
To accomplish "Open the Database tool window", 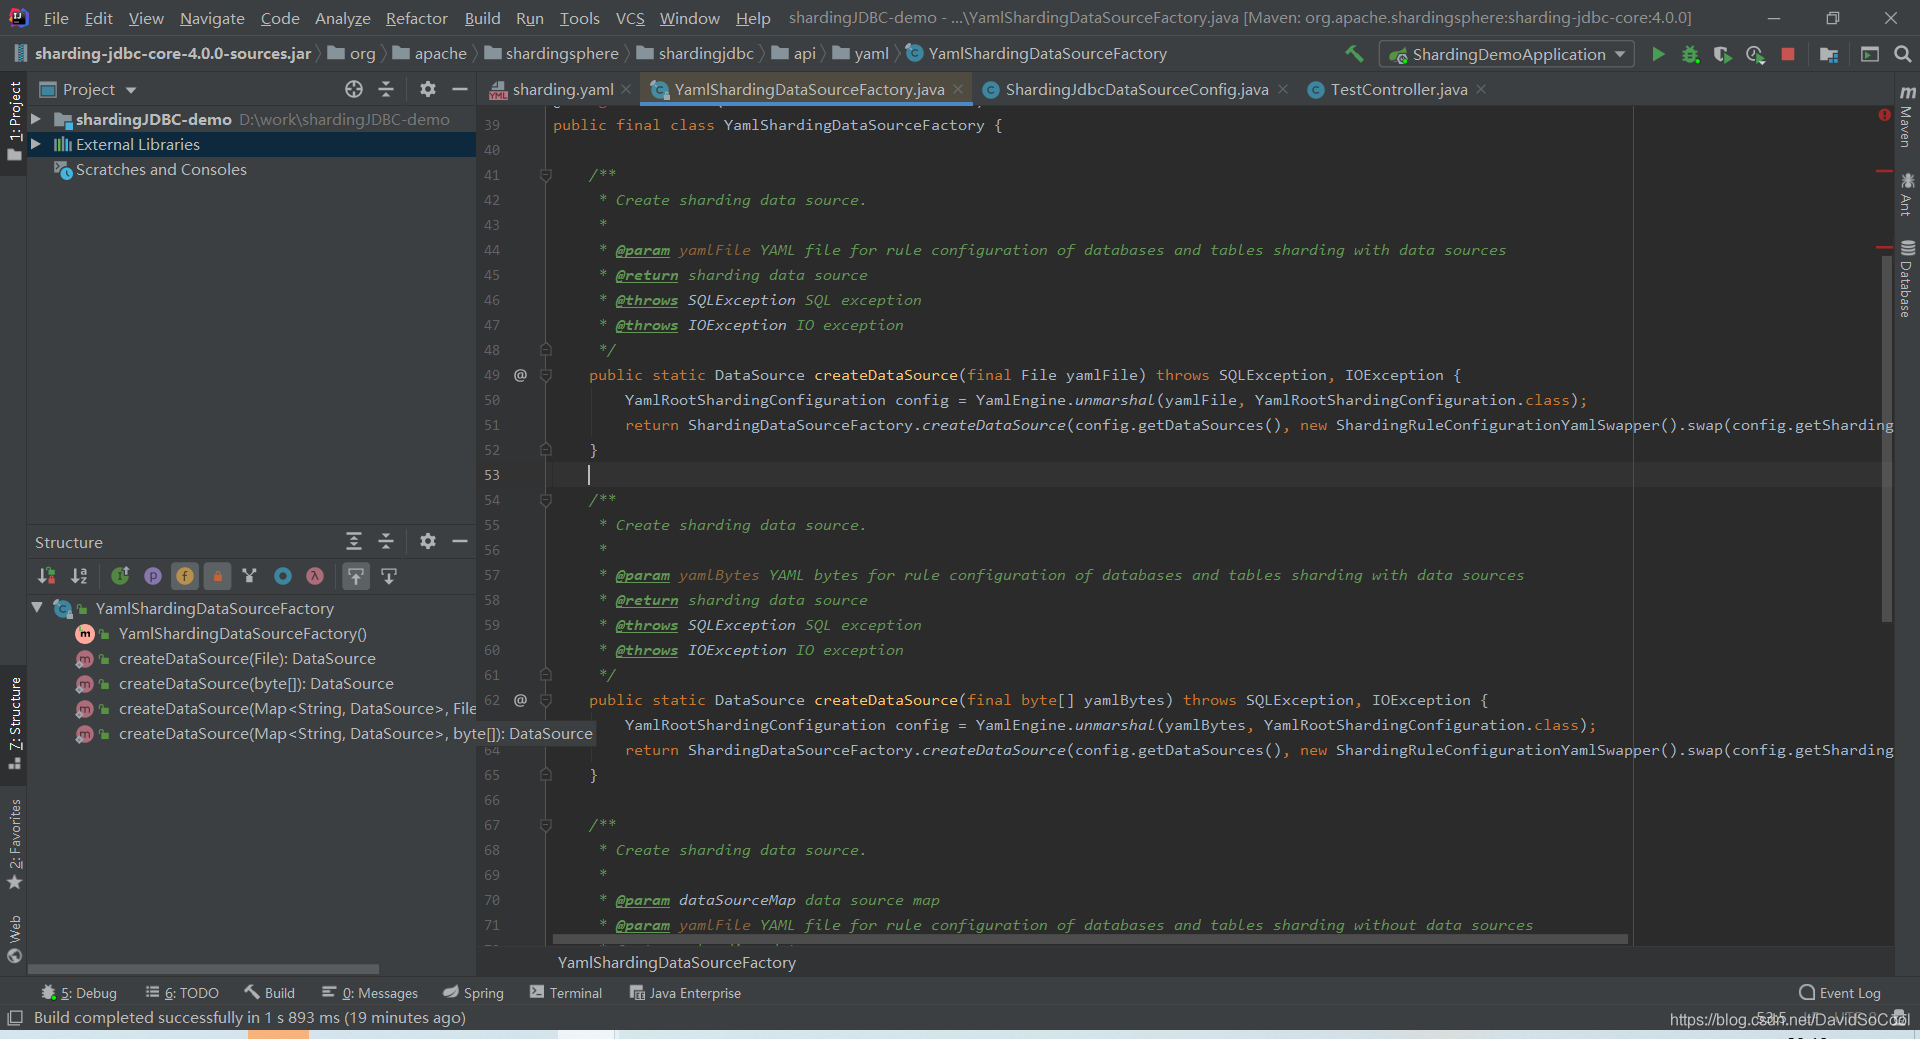I will pos(1906,279).
